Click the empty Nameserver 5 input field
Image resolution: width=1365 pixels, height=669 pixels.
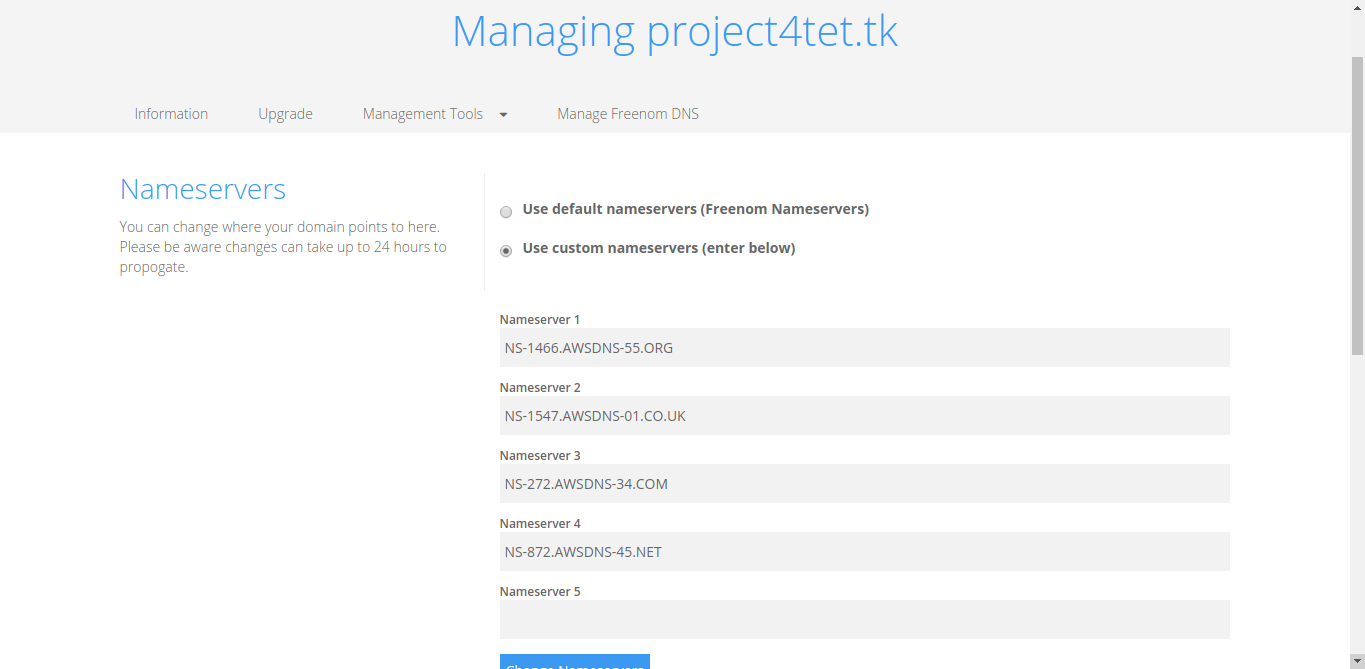point(864,620)
